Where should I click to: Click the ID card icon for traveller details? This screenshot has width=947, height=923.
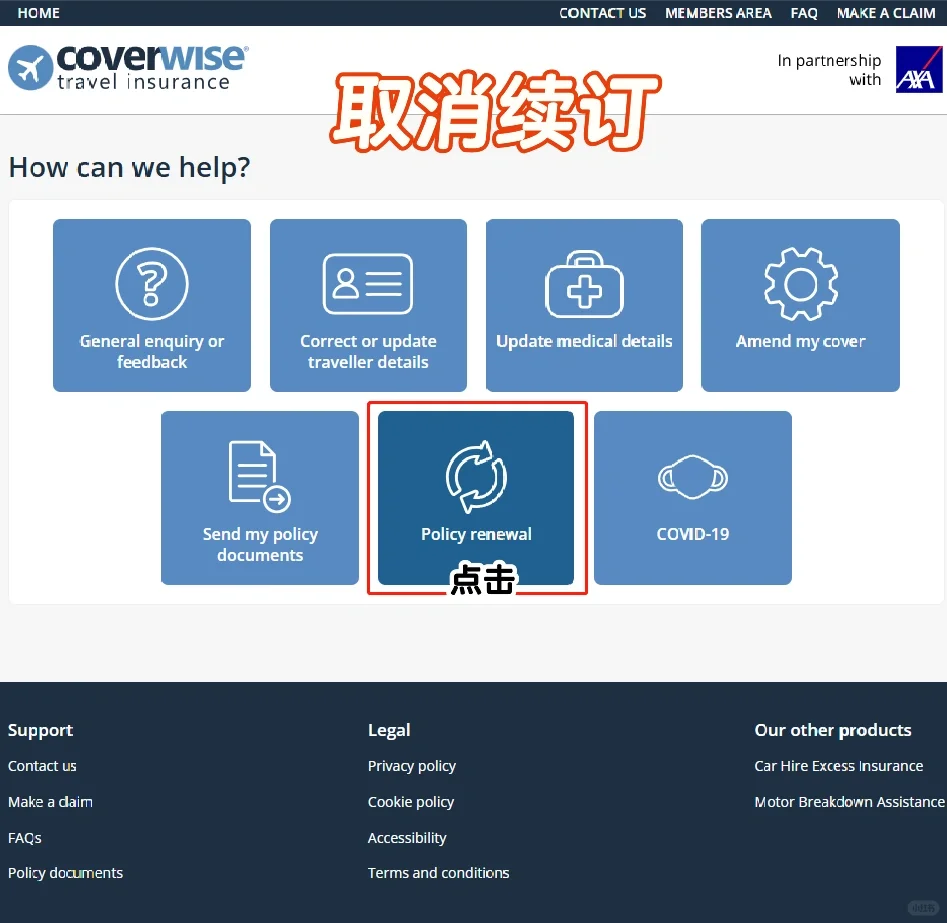point(368,284)
